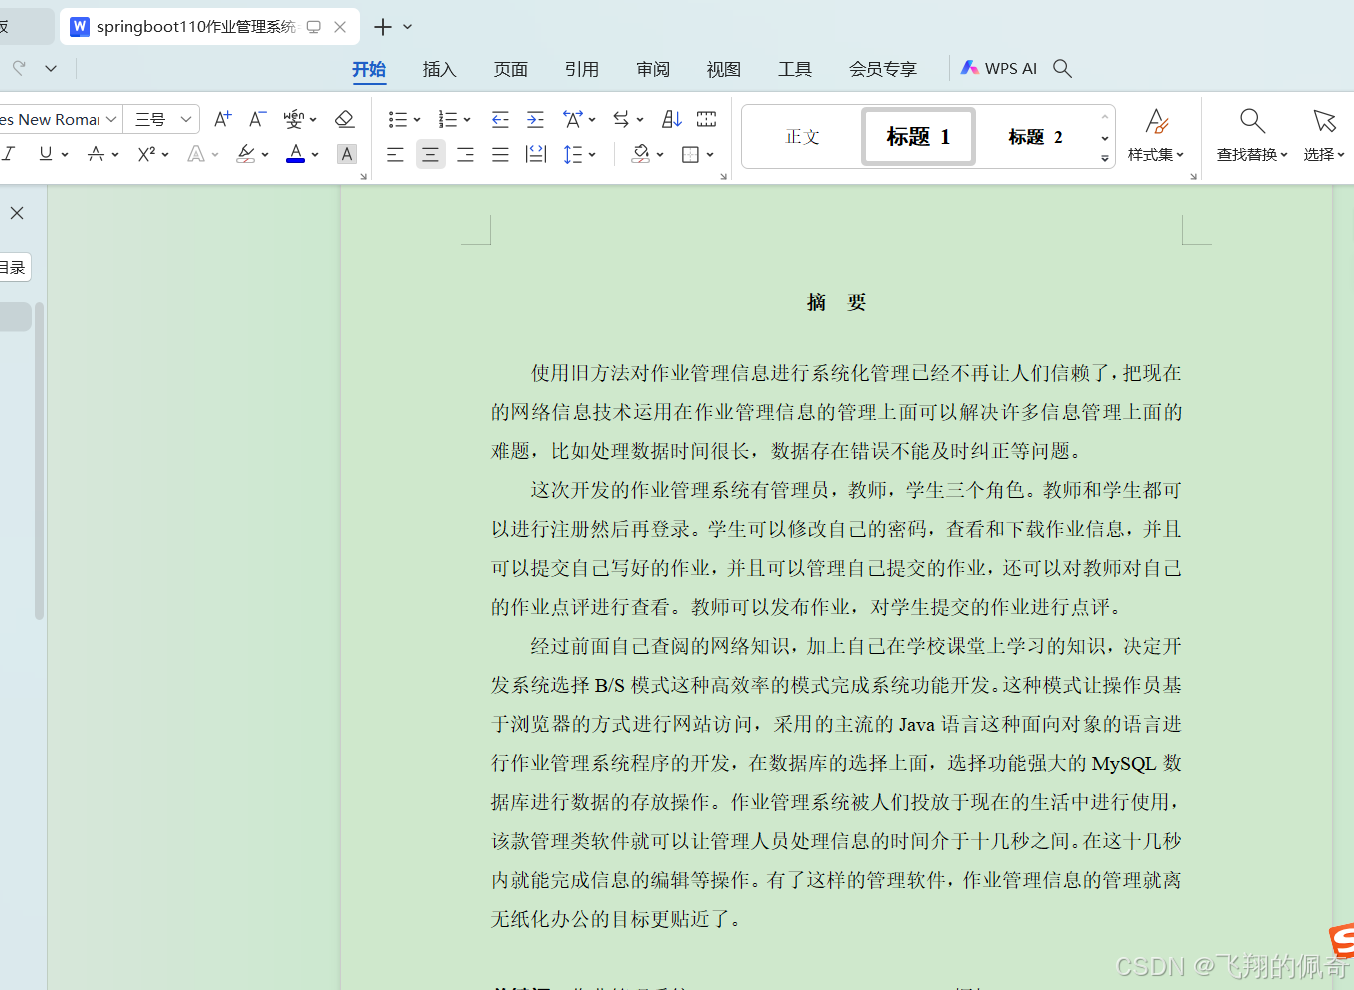
Task: Apply text highlight color
Action: pos(245,153)
